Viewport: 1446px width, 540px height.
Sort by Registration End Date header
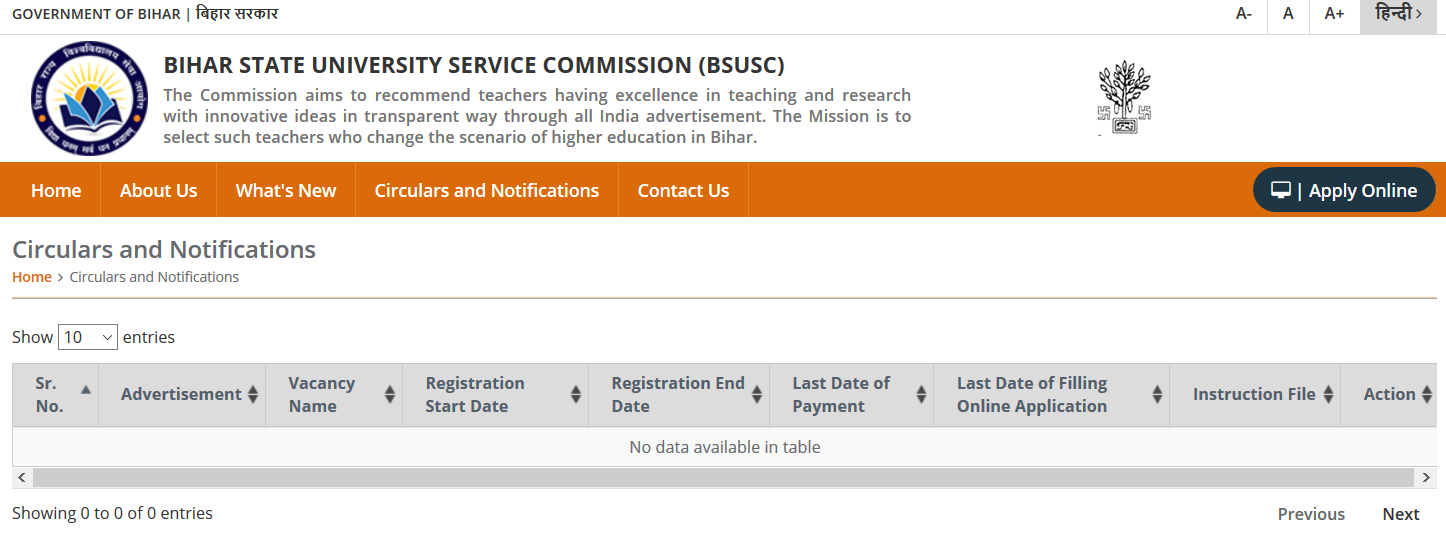(x=677, y=395)
